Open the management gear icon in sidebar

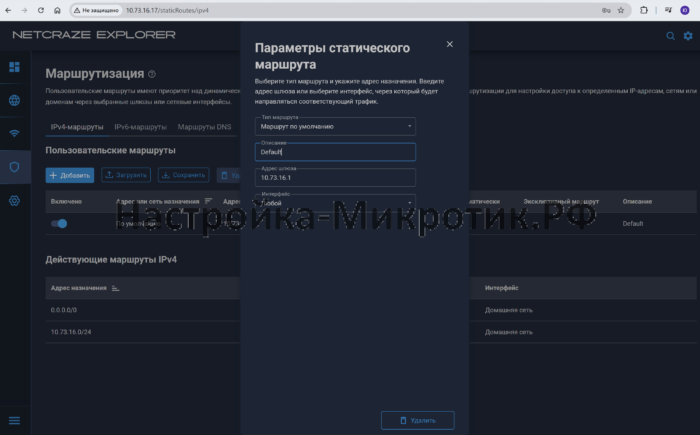coord(14,201)
